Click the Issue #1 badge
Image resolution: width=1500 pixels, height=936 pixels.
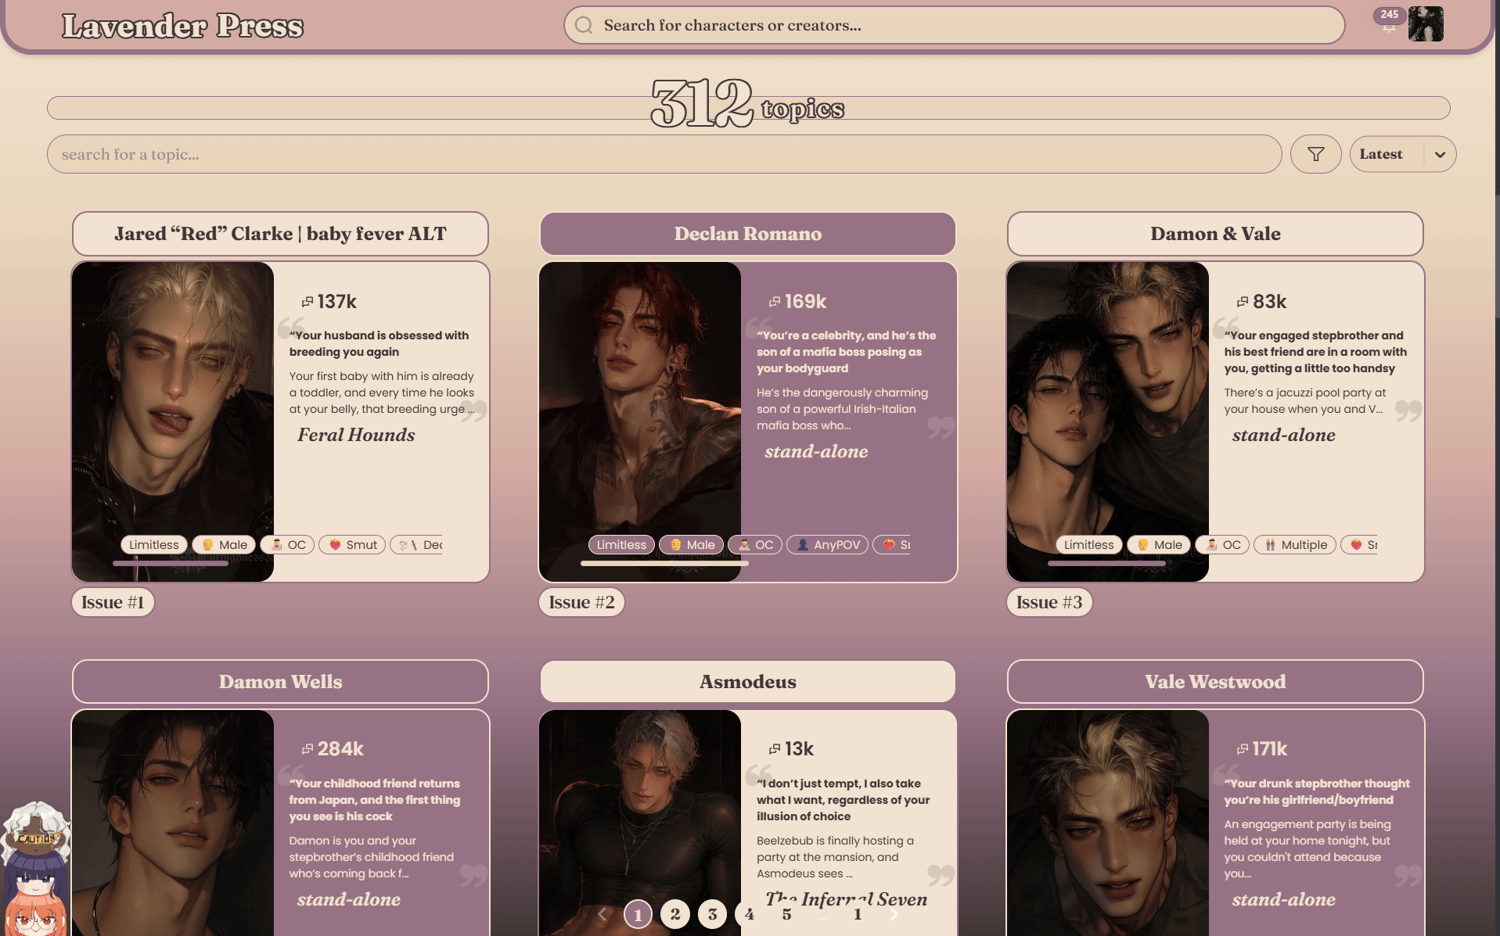[x=113, y=602]
